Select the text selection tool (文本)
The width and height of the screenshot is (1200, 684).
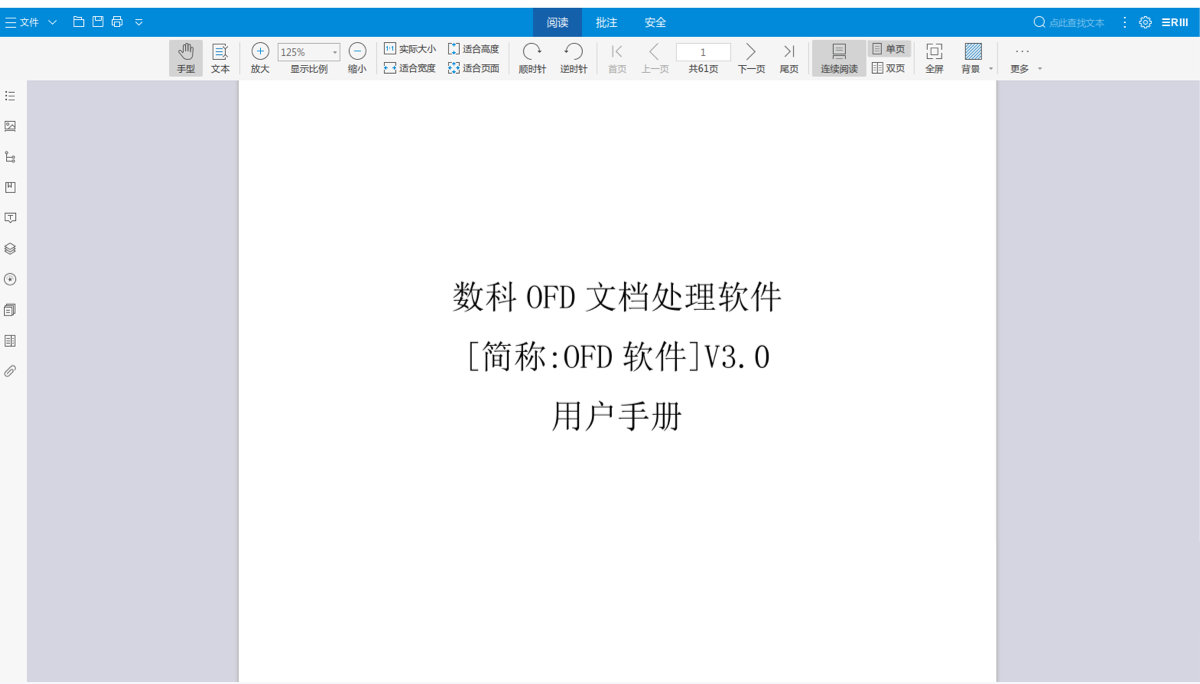click(220, 58)
